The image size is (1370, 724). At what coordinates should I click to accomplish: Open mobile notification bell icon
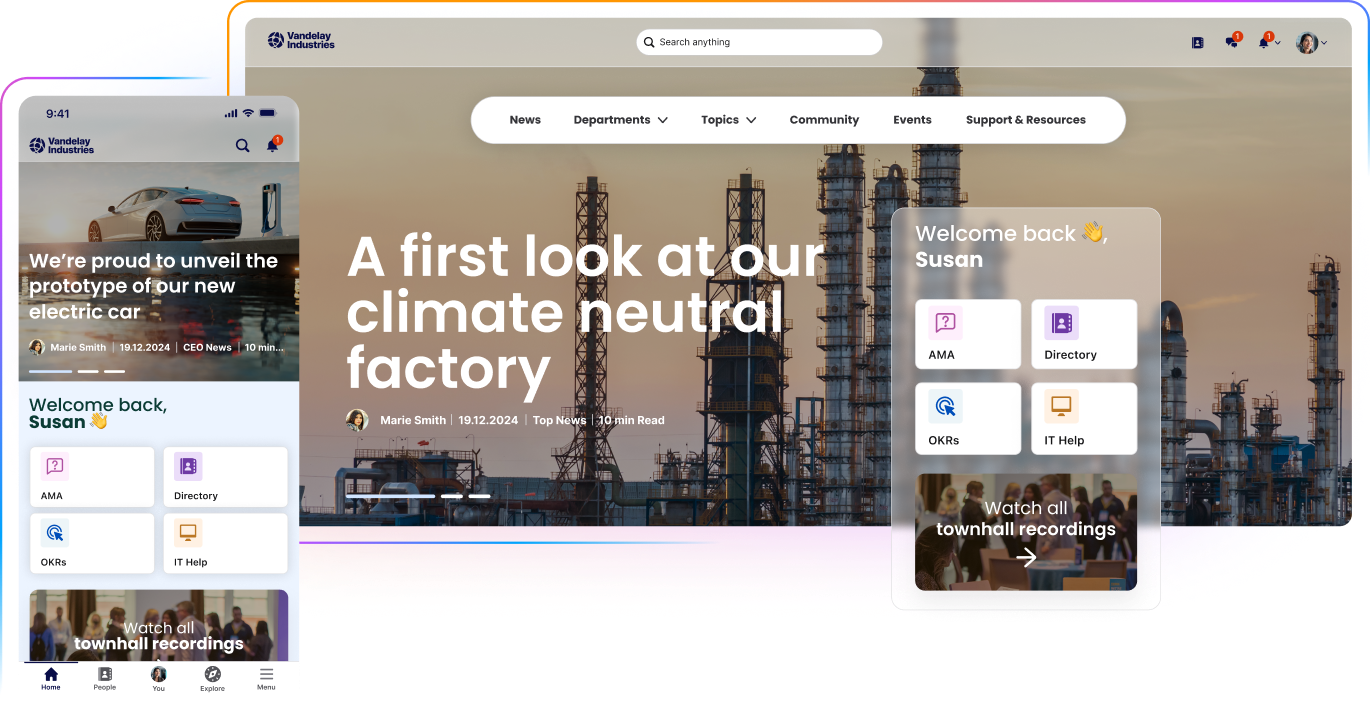[273, 145]
